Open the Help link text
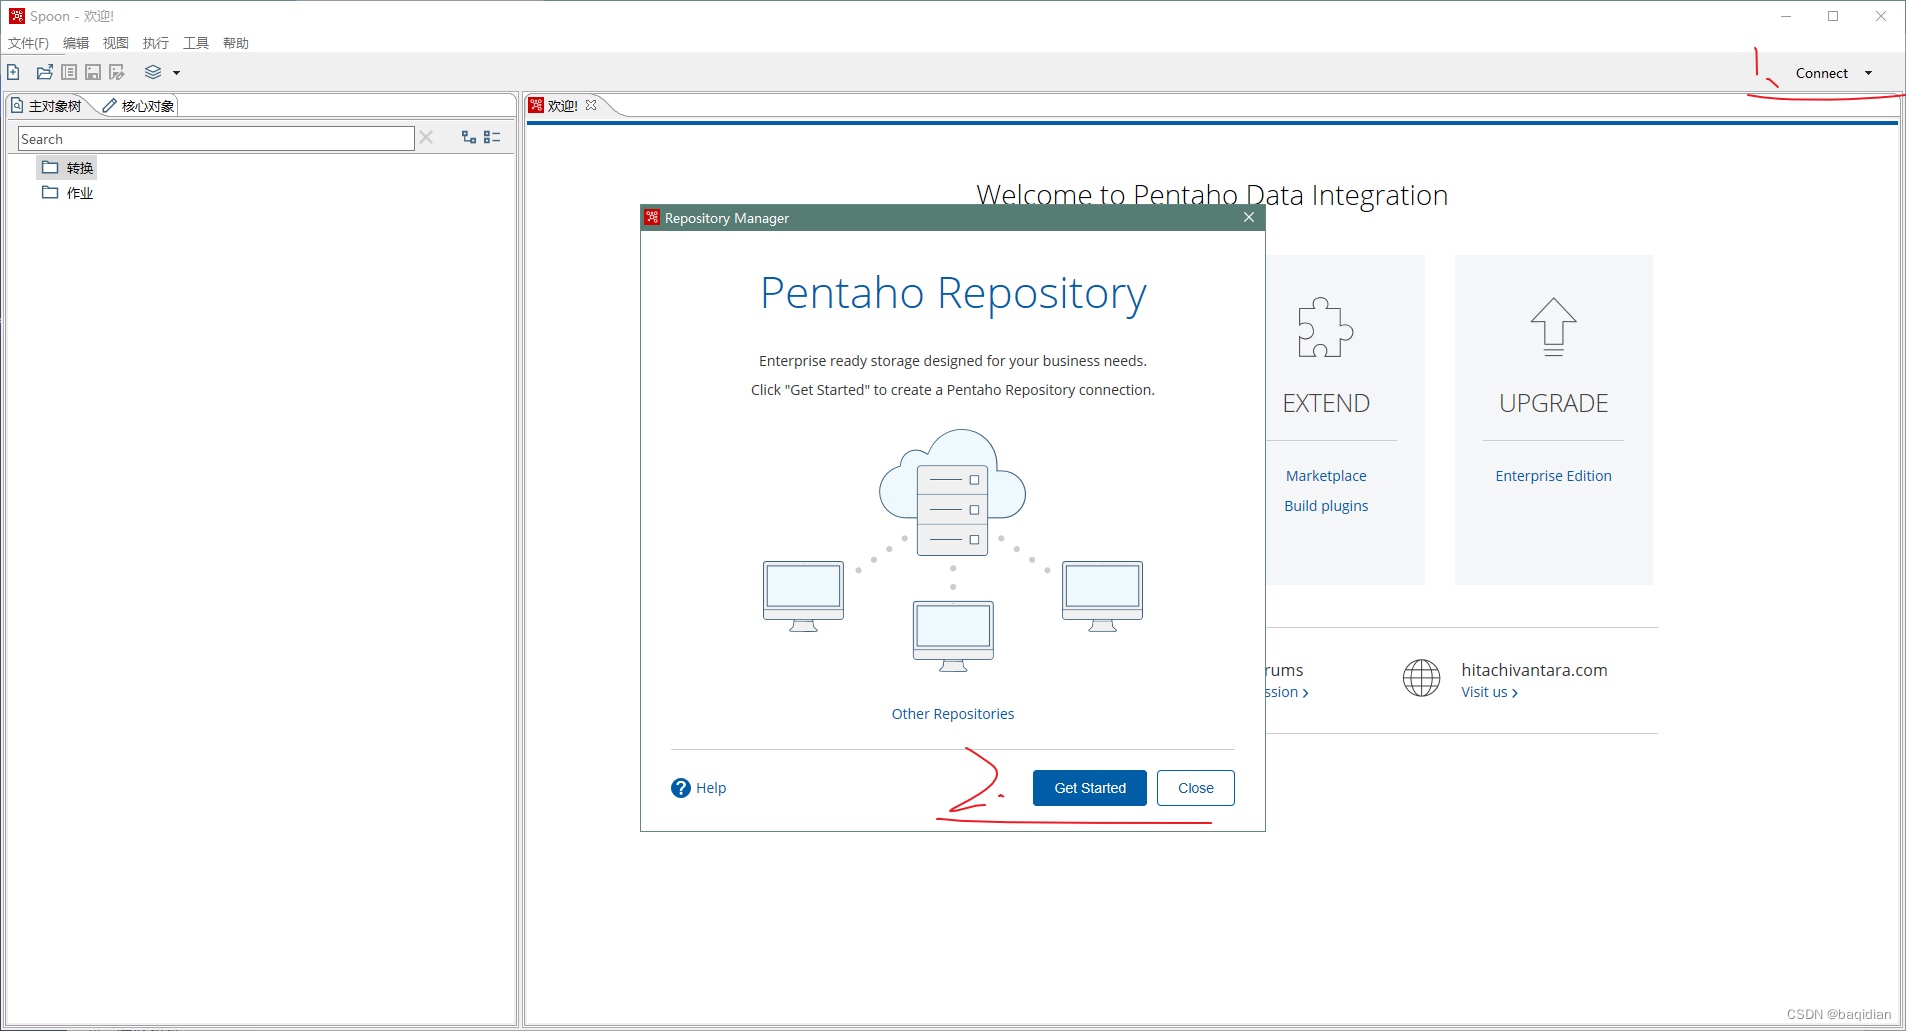The image size is (1906, 1031). click(x=711, y=788)
